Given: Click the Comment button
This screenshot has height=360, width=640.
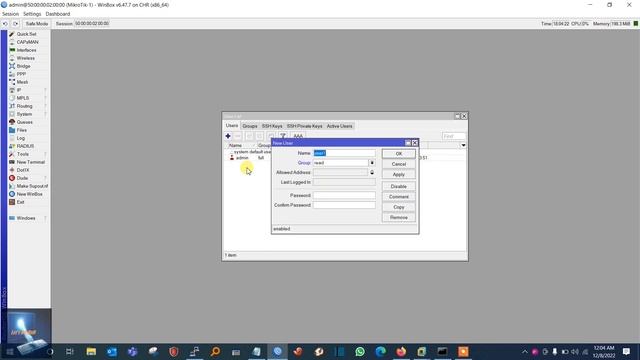Looking at the screenshot, I should point(399,197).
